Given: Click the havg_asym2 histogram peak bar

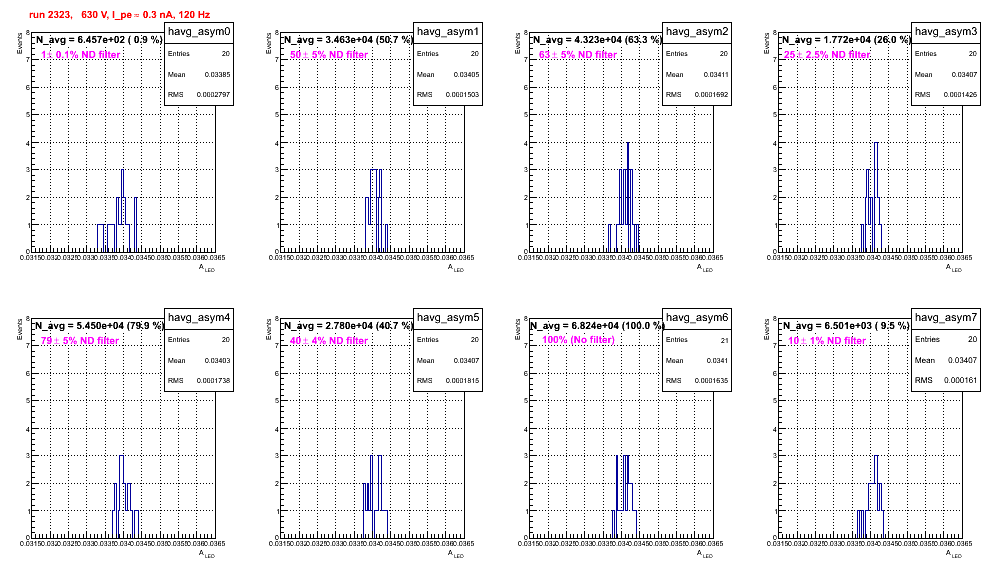Looking at the screenshot, I should pos(628,196).
